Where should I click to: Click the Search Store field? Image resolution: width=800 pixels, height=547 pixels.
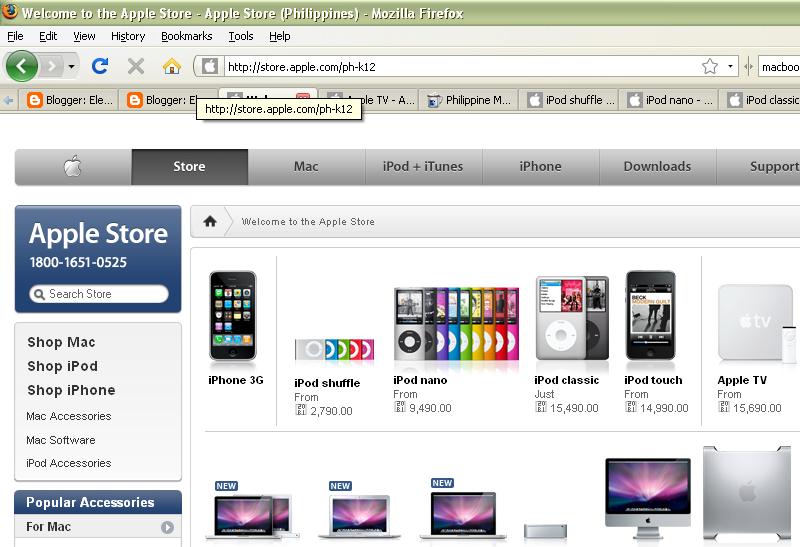99,294
